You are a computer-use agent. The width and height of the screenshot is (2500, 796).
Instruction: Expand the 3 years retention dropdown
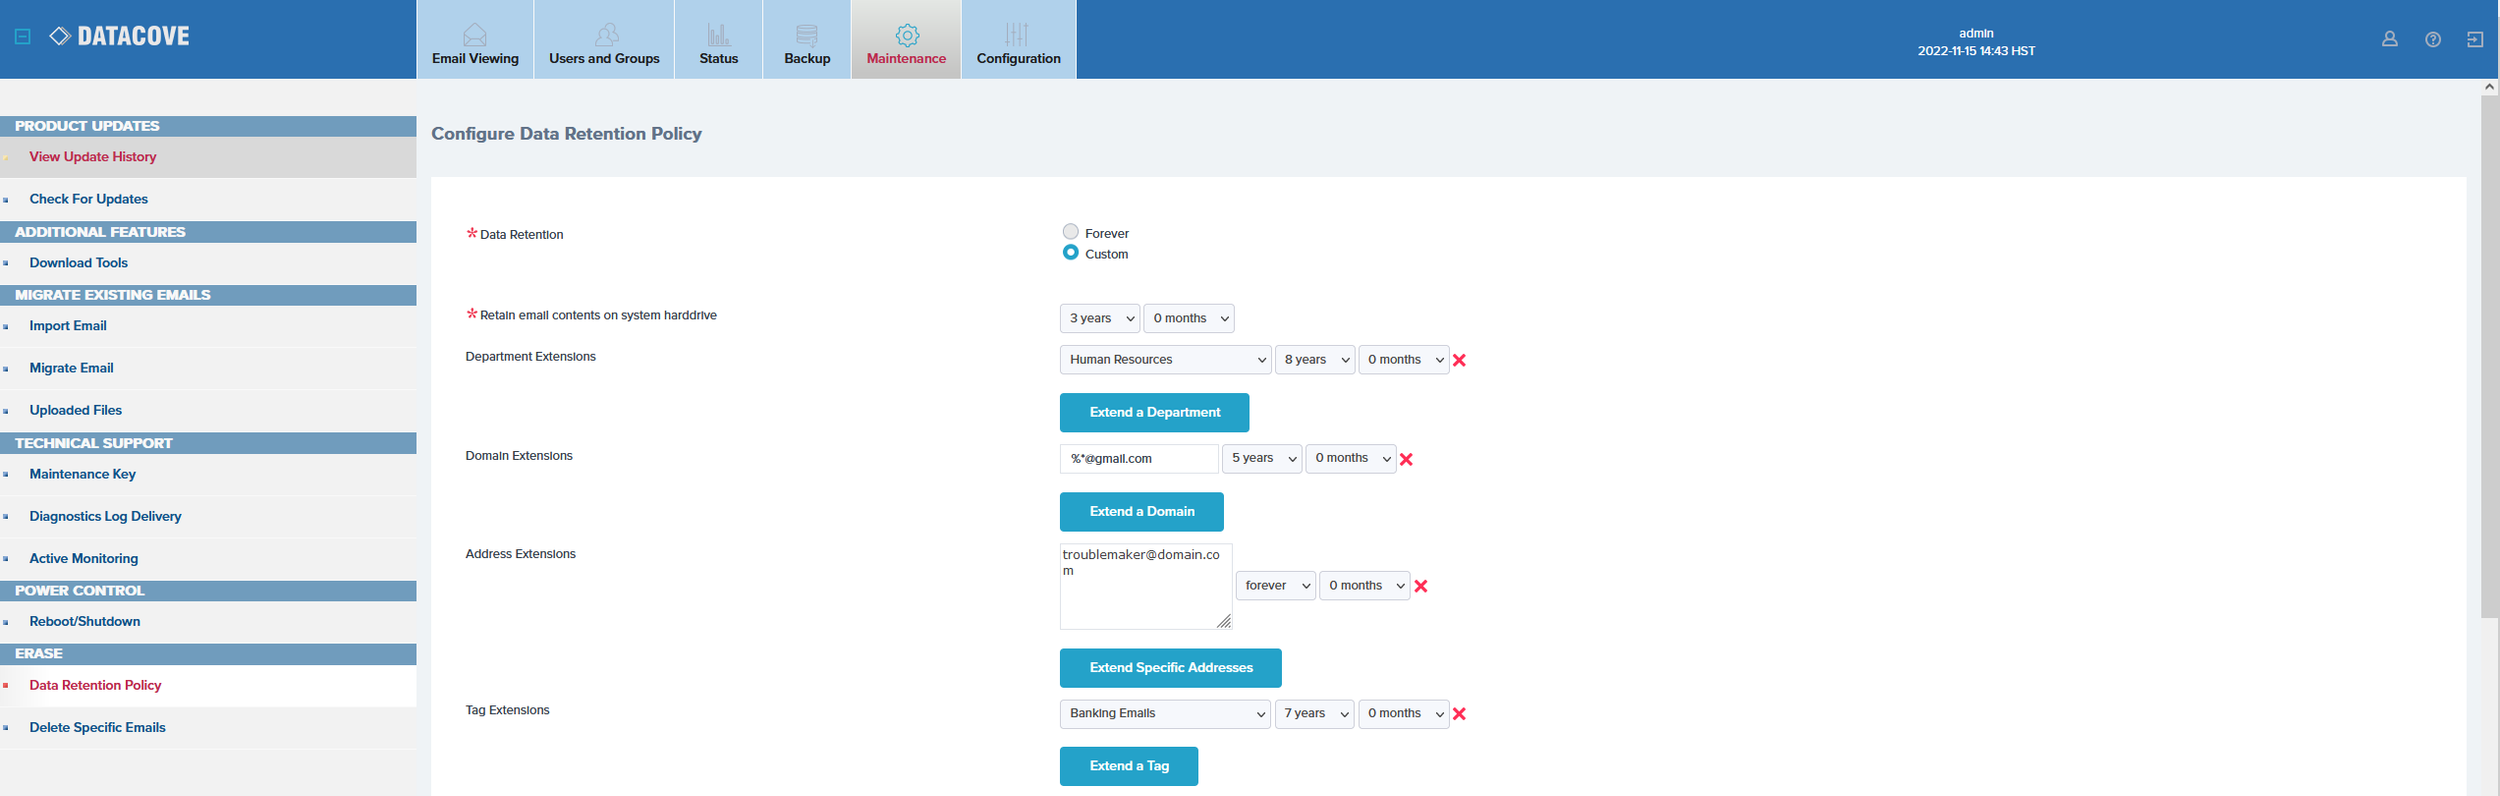coord(1099,318)
